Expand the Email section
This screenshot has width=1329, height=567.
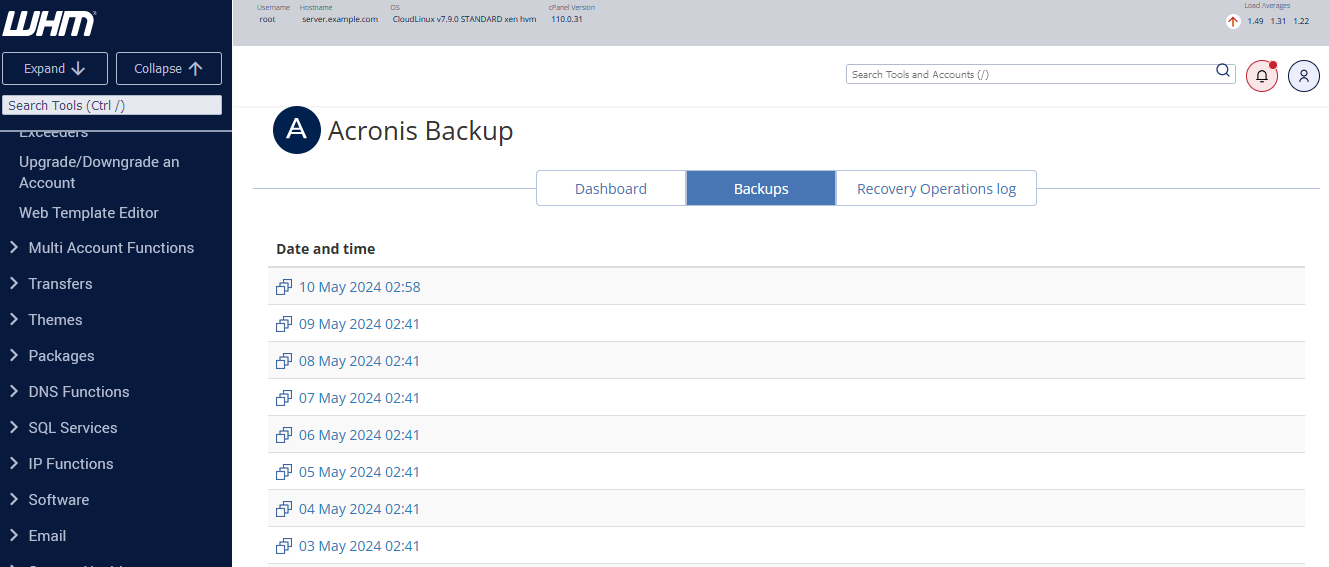pos(37,536)
